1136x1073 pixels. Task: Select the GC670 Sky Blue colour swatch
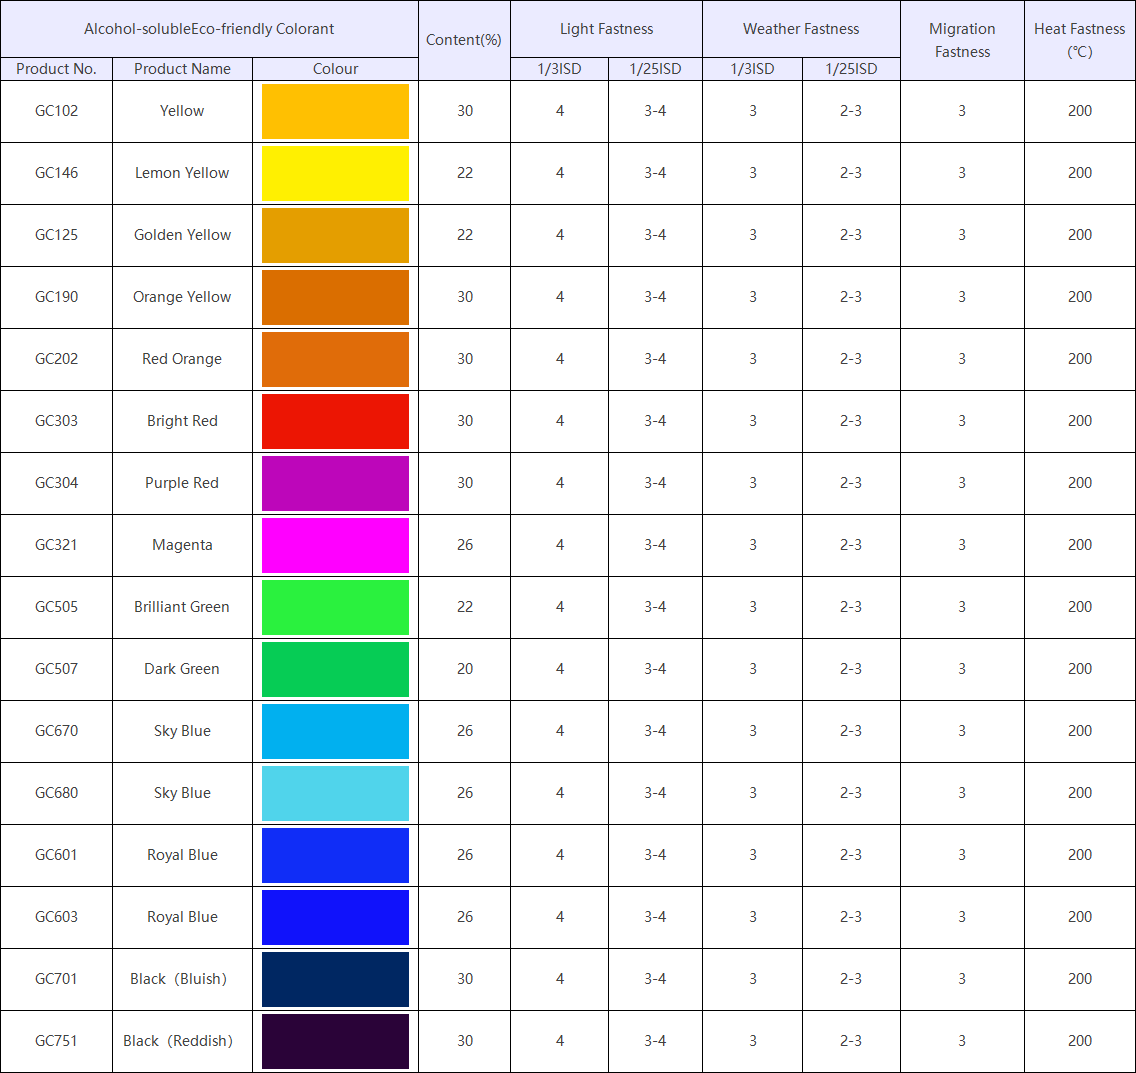click(335, 731)
